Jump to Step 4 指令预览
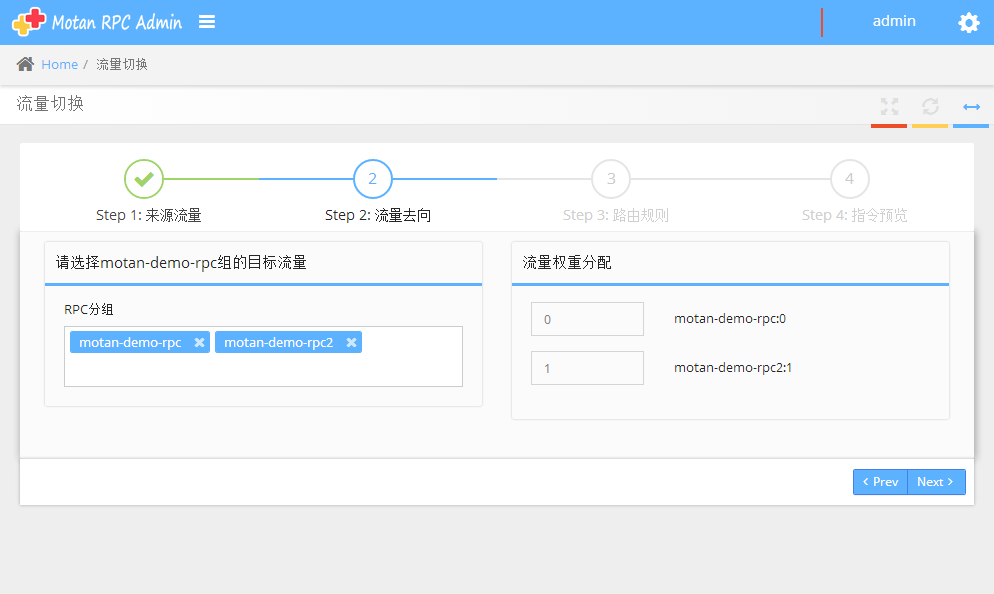The width and height of the screenshot is (994, 594). 849,179
